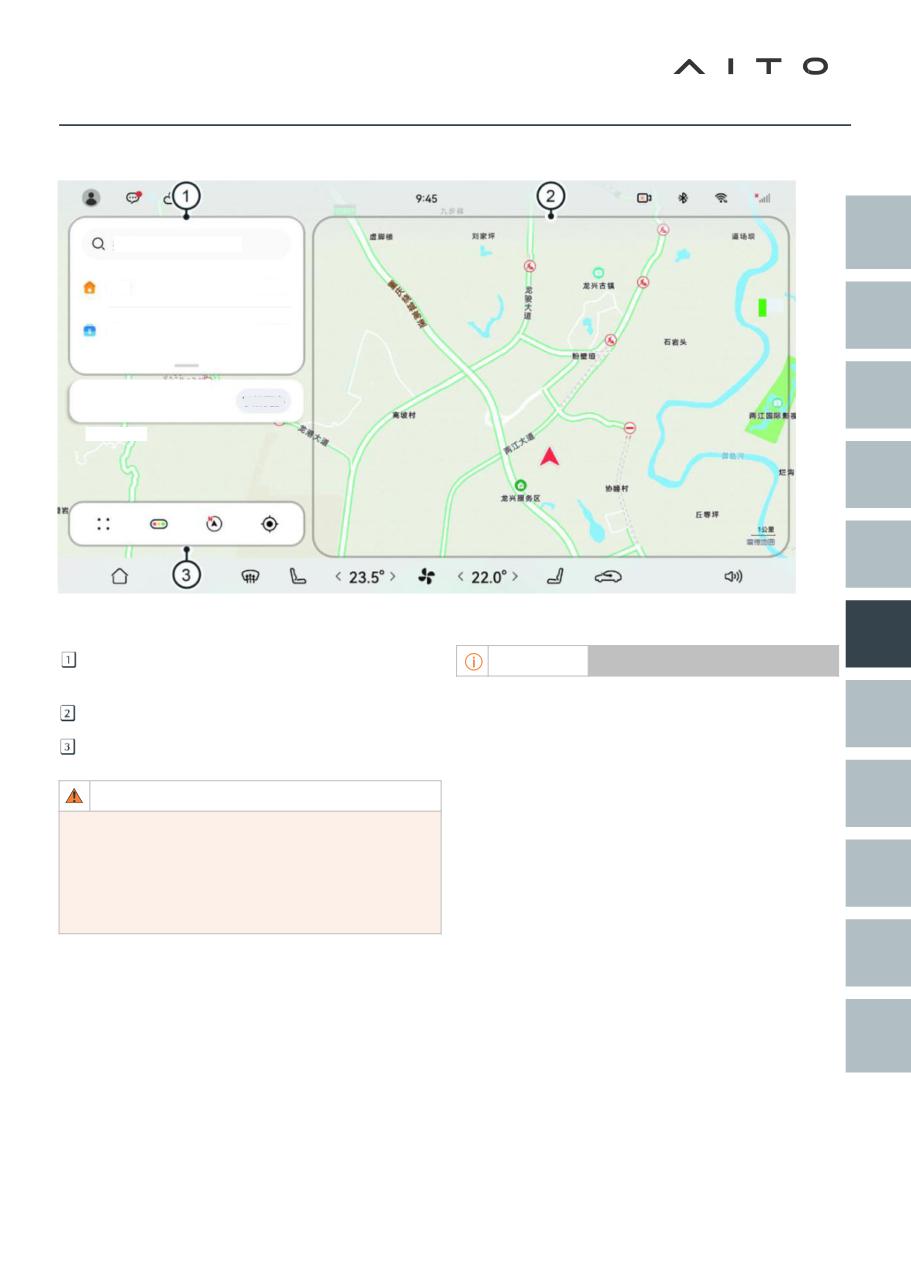911x1275 pixels.
Task: Tap the map scale bar
Action: [767, 531]
